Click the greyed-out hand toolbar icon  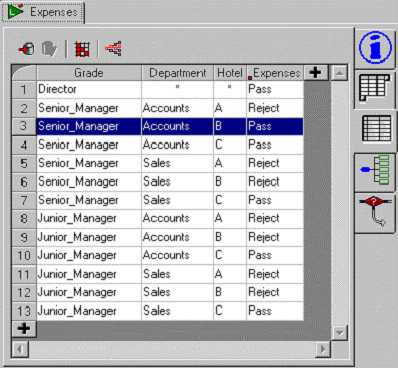49,49
